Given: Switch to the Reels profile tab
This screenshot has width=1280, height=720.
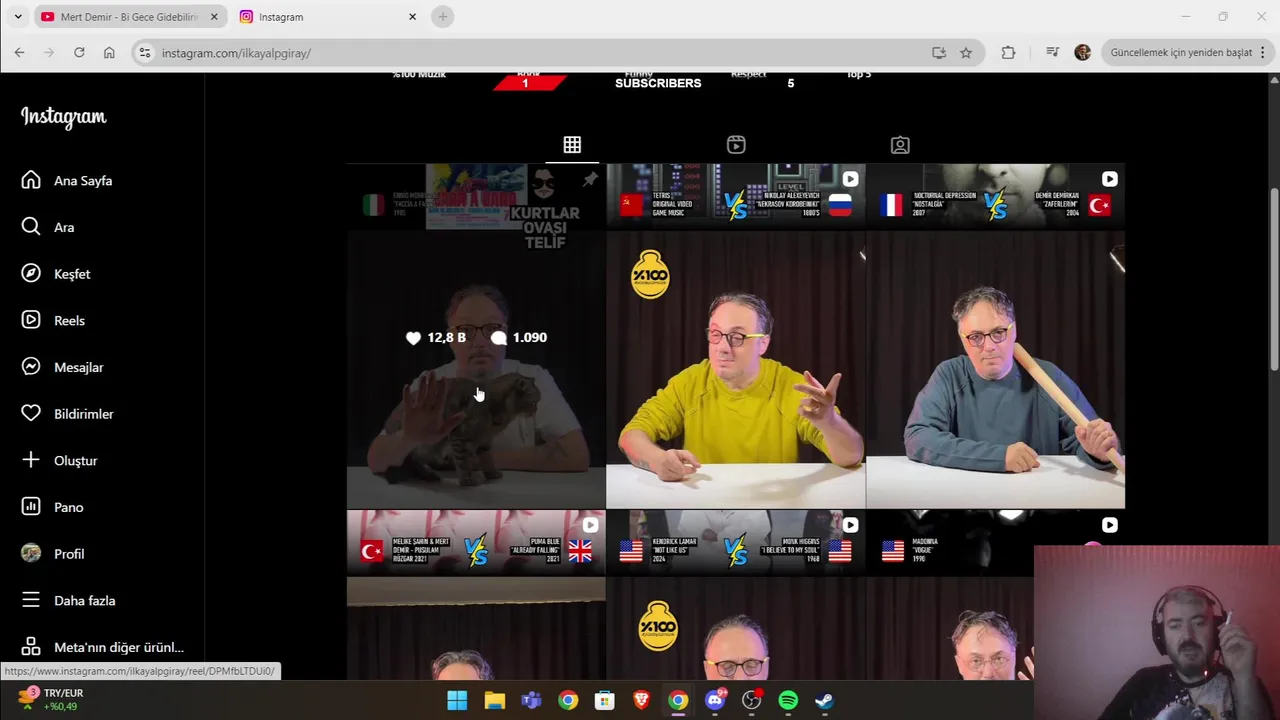Looking at the screenshot, I should pyautogui.click(x=736, y=145).
